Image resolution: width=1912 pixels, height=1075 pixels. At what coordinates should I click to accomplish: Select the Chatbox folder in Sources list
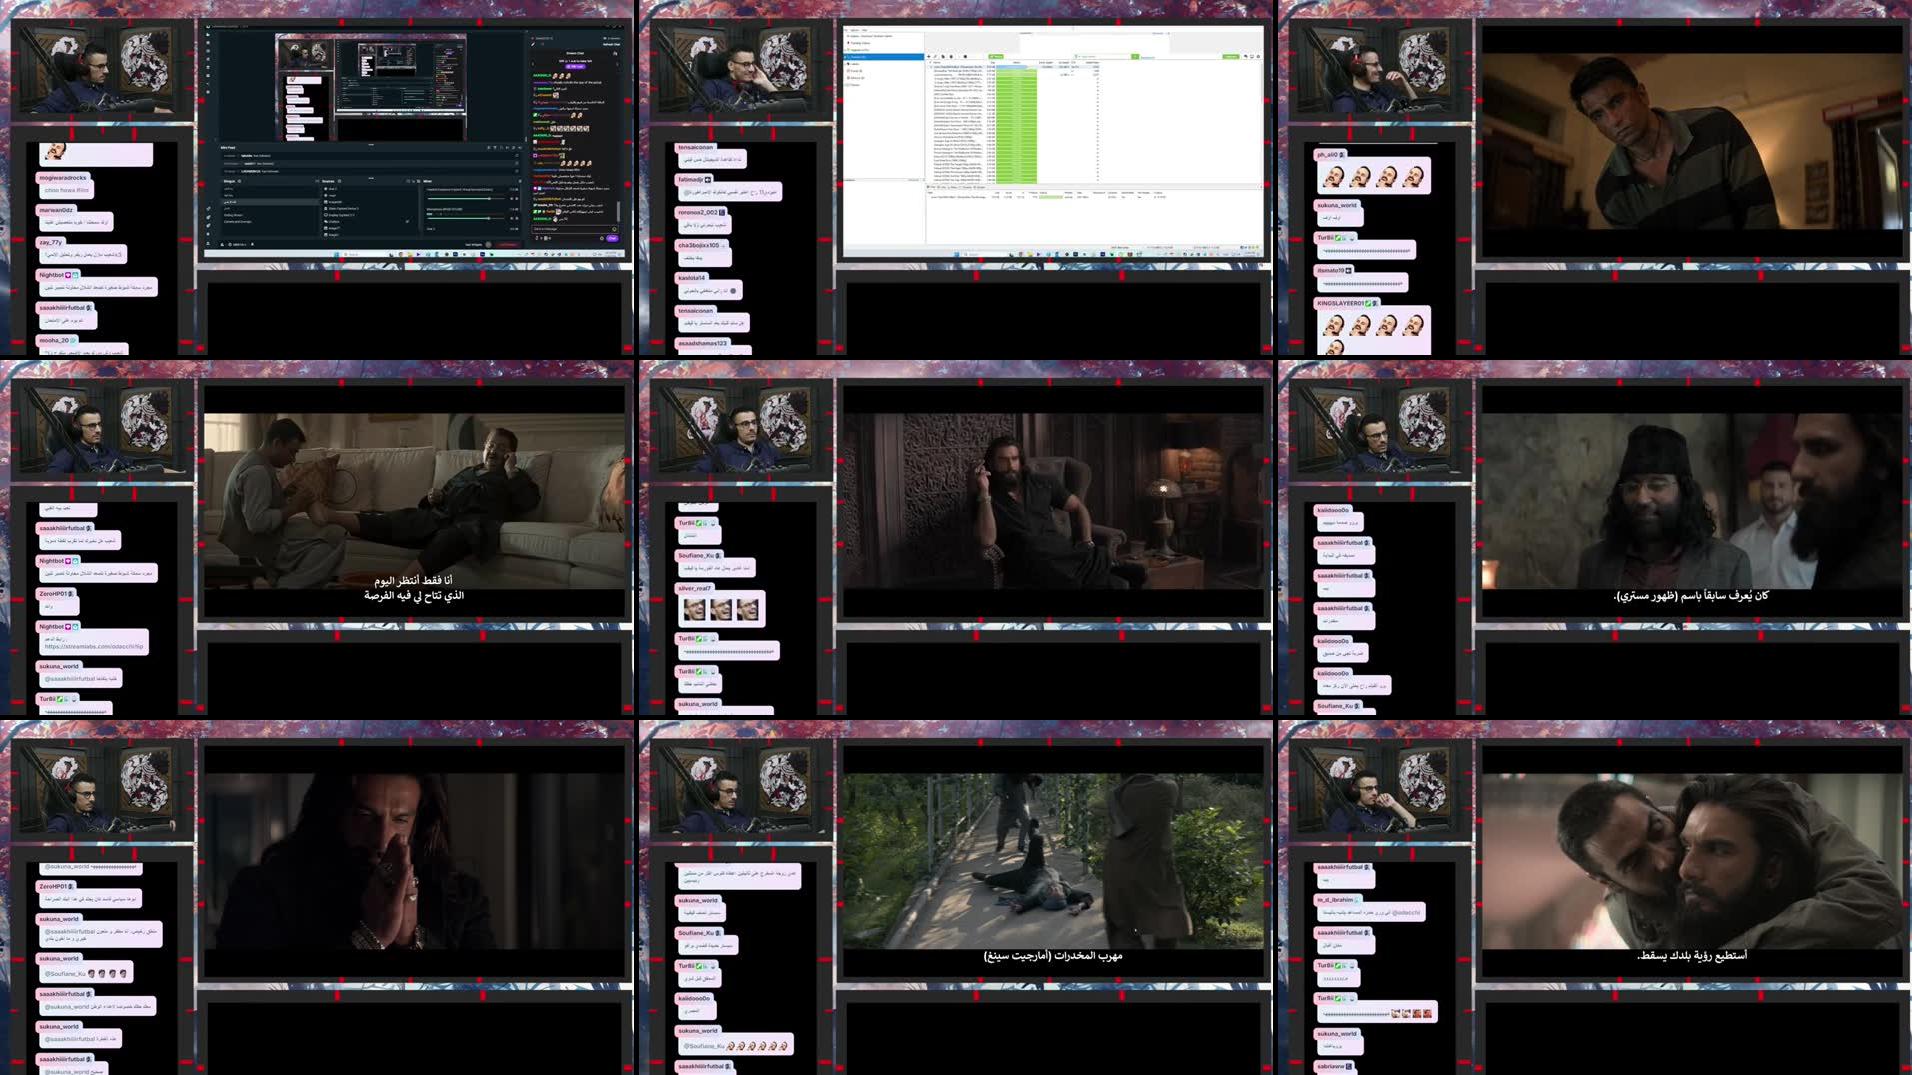point(334,222)
